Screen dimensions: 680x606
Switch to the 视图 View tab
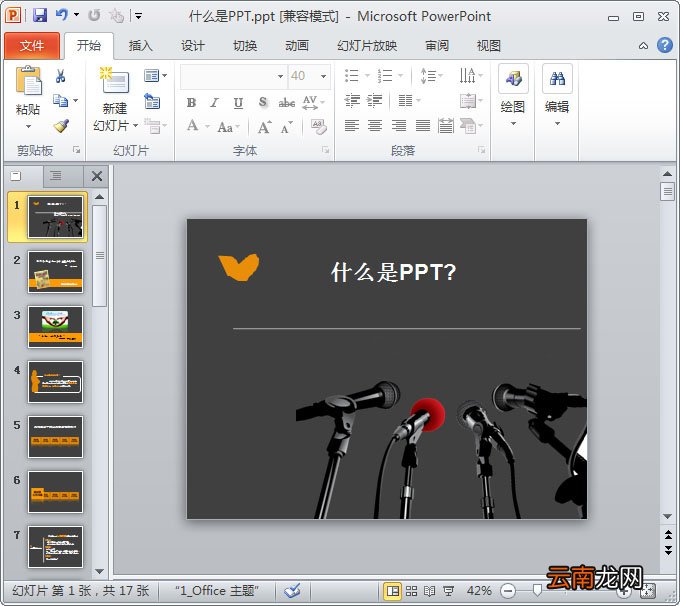(489, 46)
